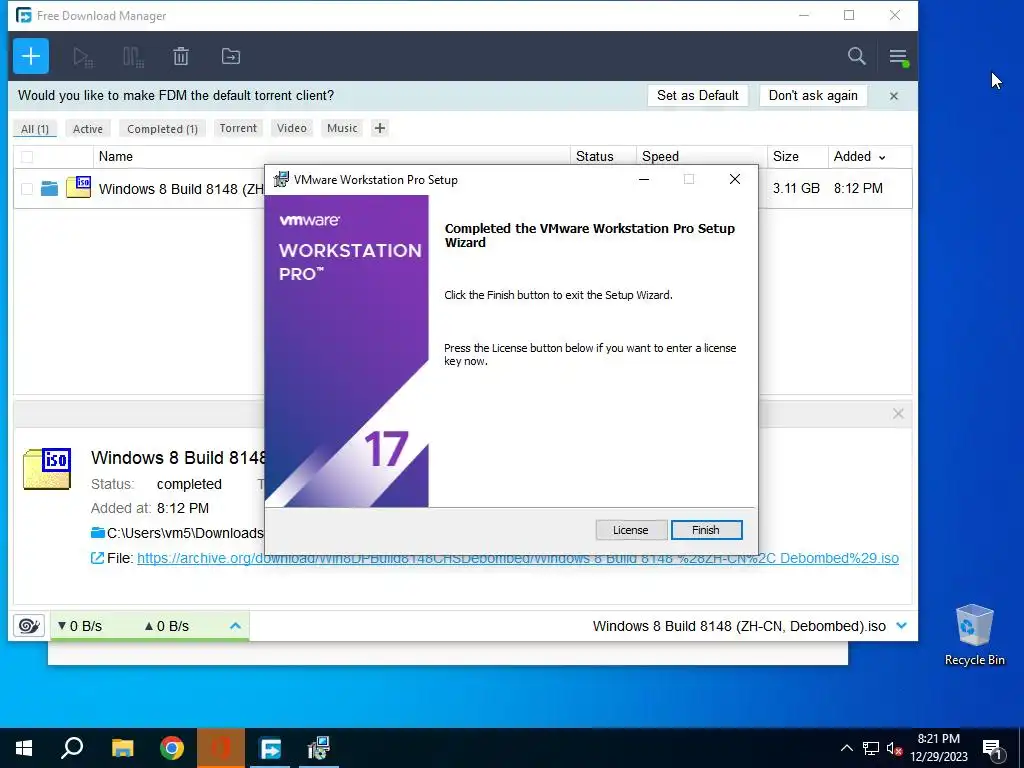Open the FDM hamburger menu

(x=899, y=57)
